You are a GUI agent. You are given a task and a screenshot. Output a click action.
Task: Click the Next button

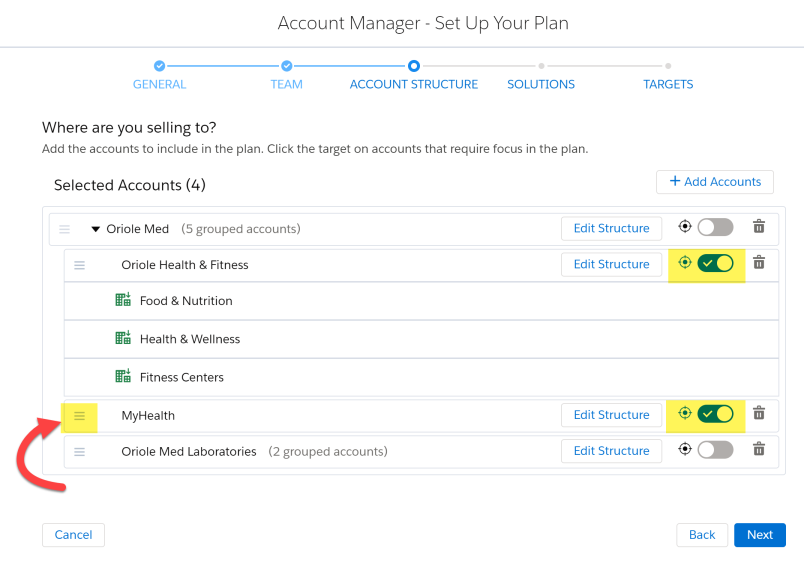759,535
